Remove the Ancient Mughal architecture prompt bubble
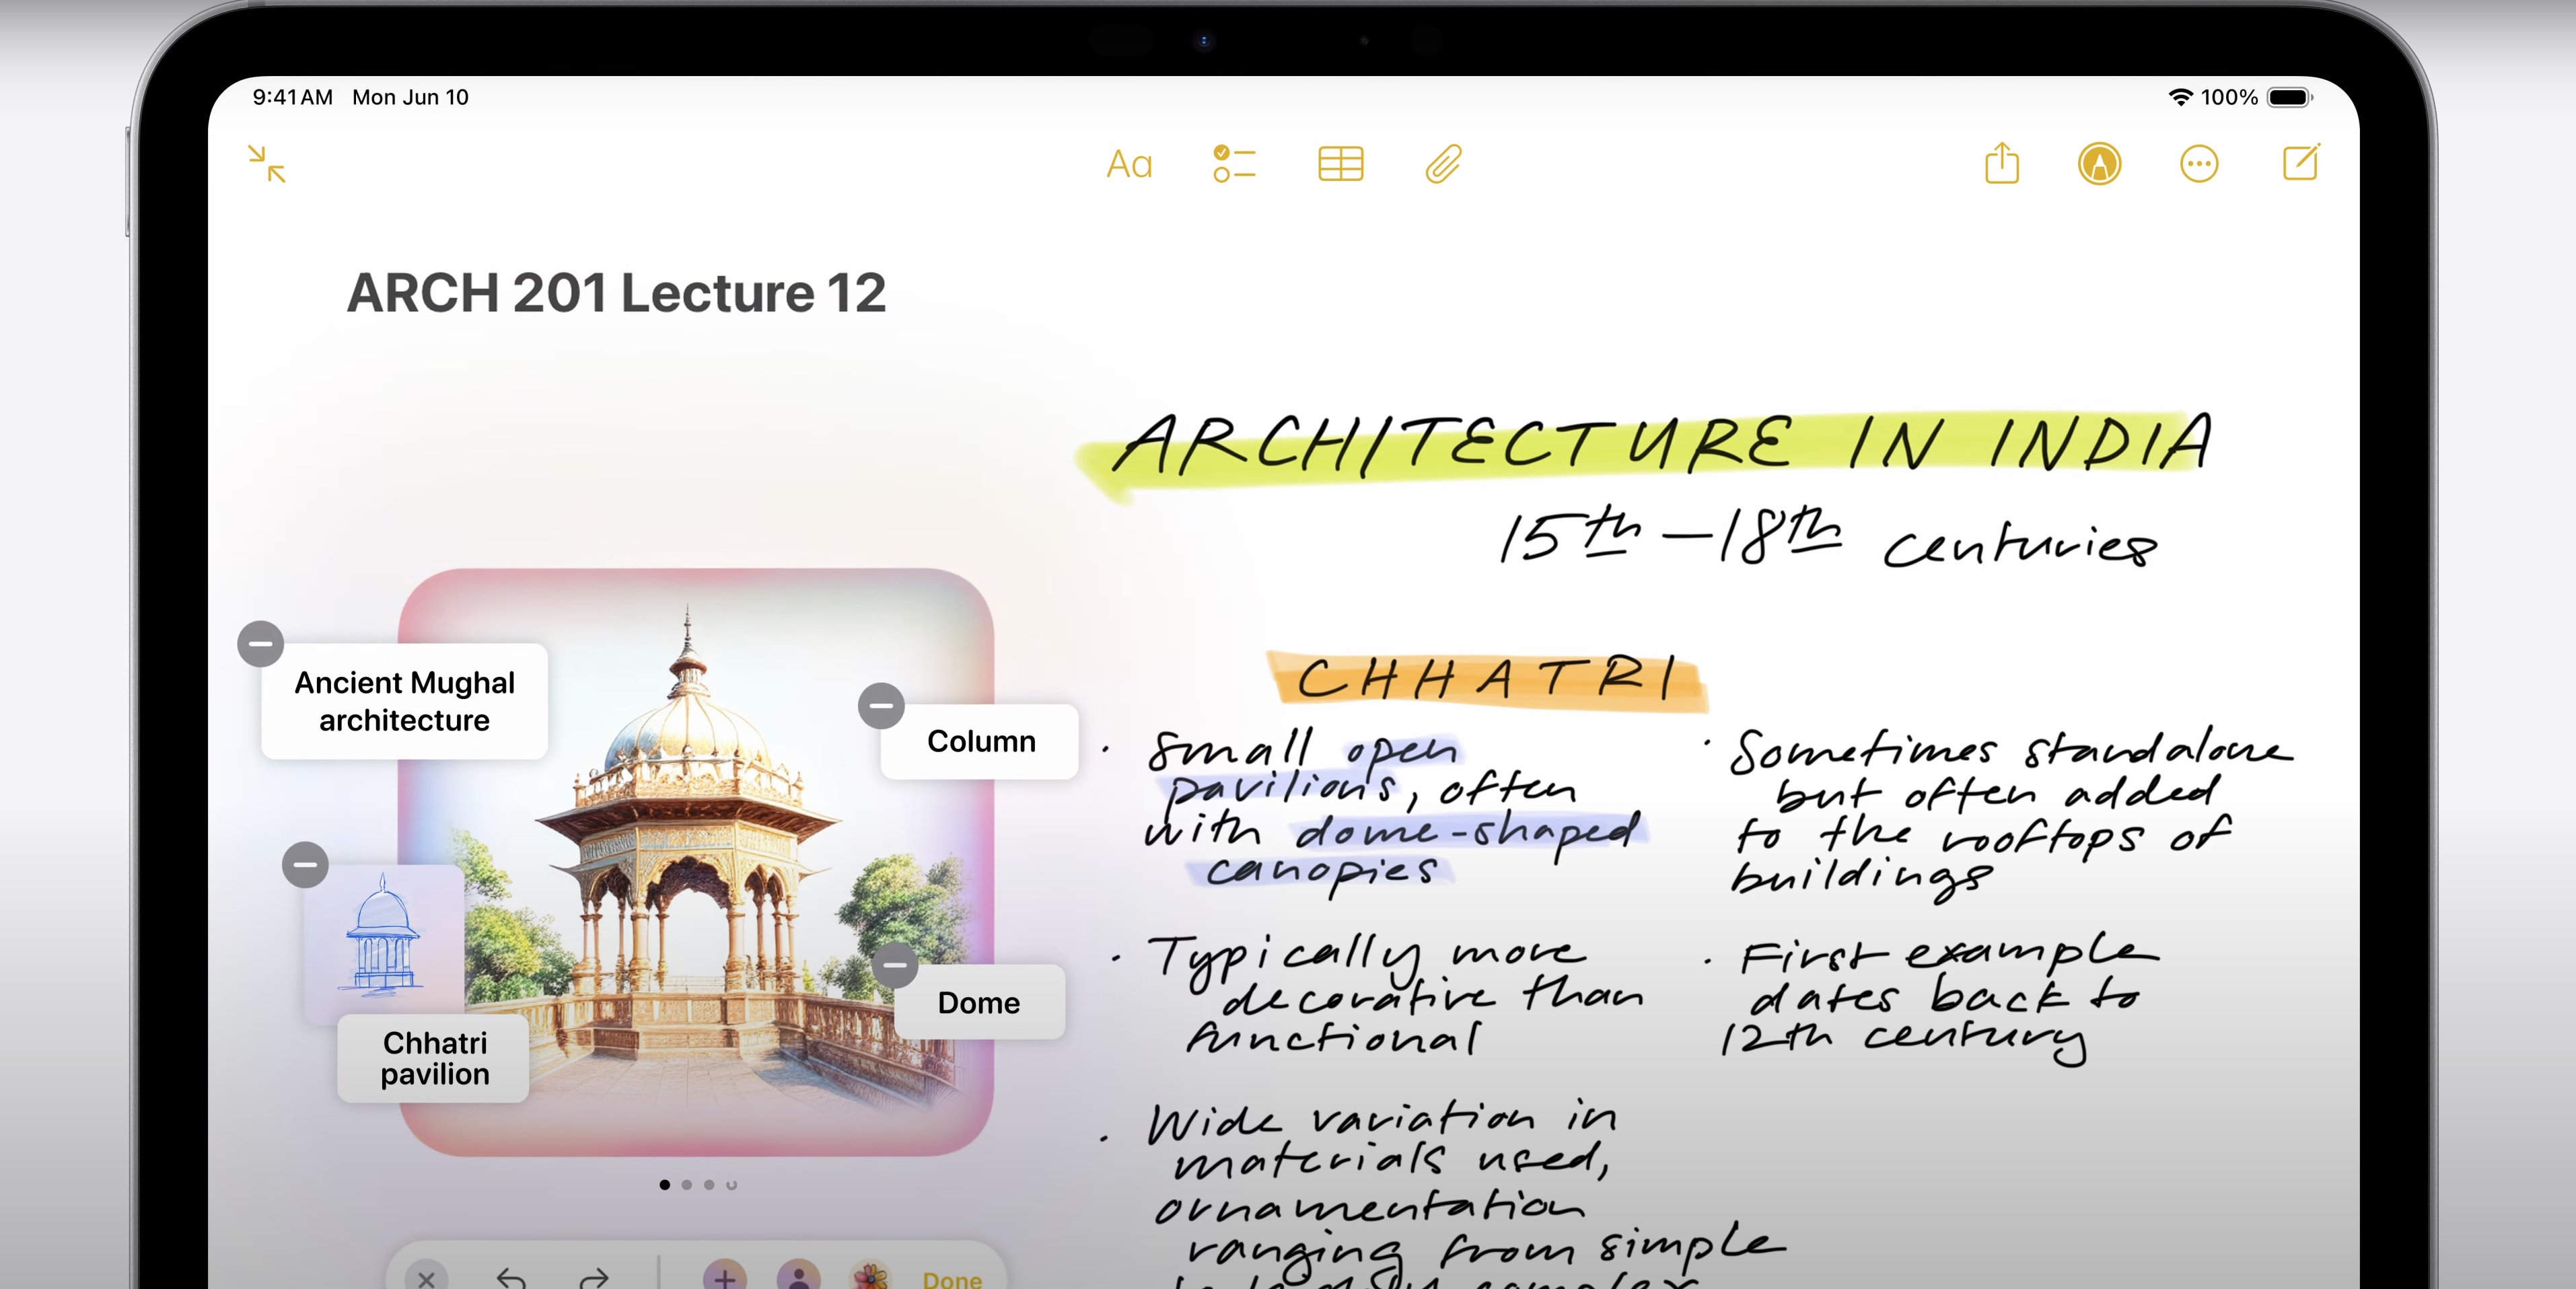The width and height of the screenshot is (2576, 1289). [x=261, y=643]
